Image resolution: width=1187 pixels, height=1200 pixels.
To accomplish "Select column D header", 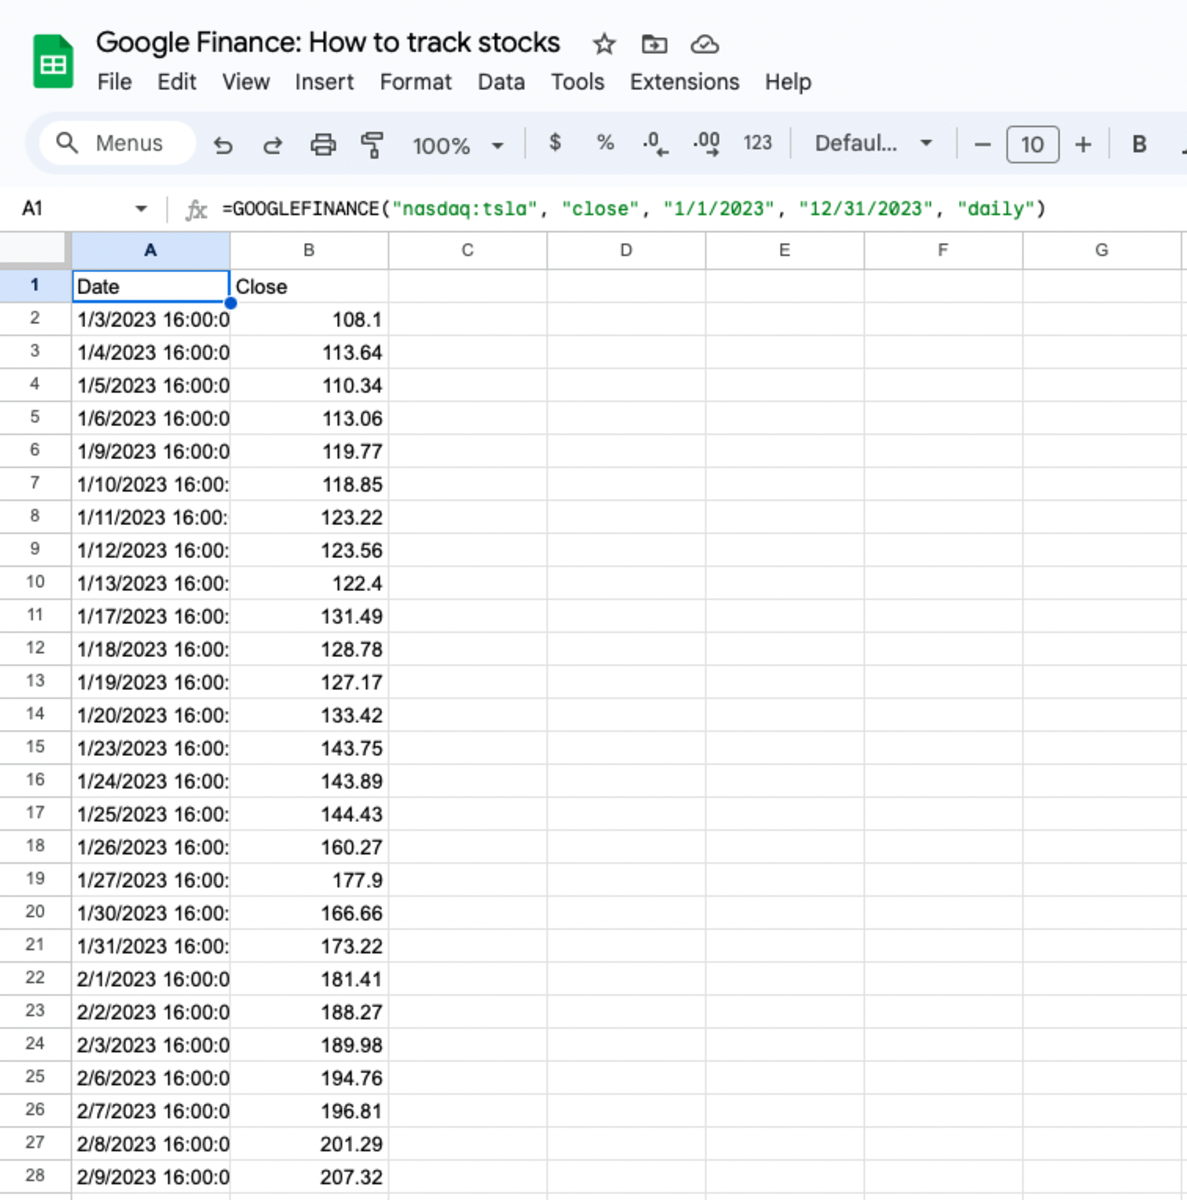I will click(626, 250).
